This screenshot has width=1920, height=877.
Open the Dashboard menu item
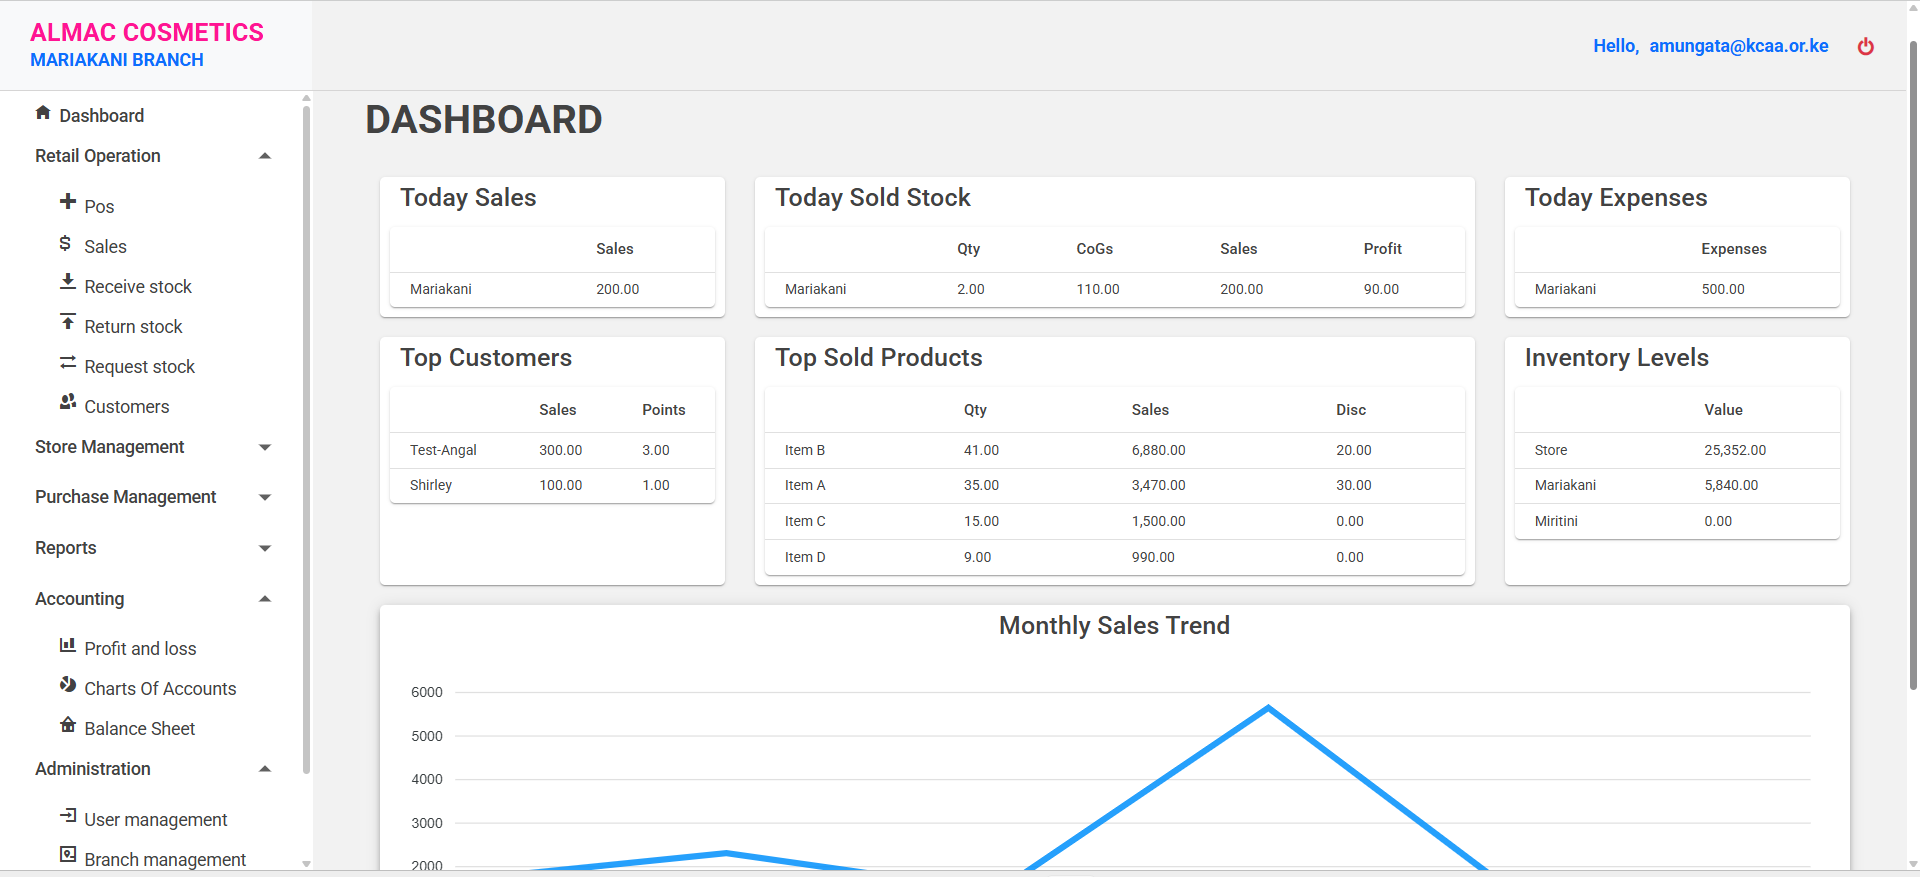[x=102, y=116]
